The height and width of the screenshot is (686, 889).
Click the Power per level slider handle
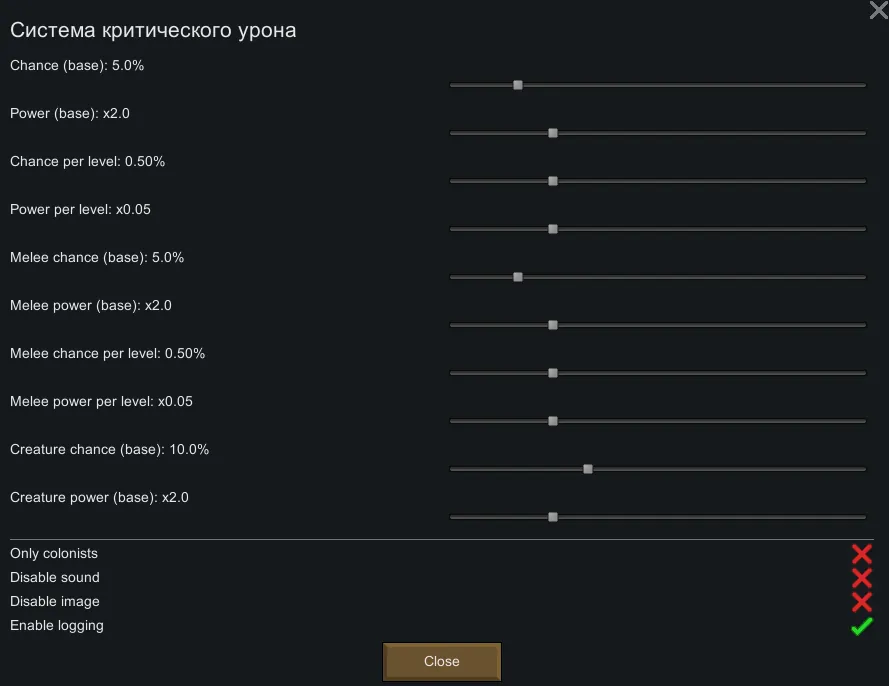[x=553, y=229]
